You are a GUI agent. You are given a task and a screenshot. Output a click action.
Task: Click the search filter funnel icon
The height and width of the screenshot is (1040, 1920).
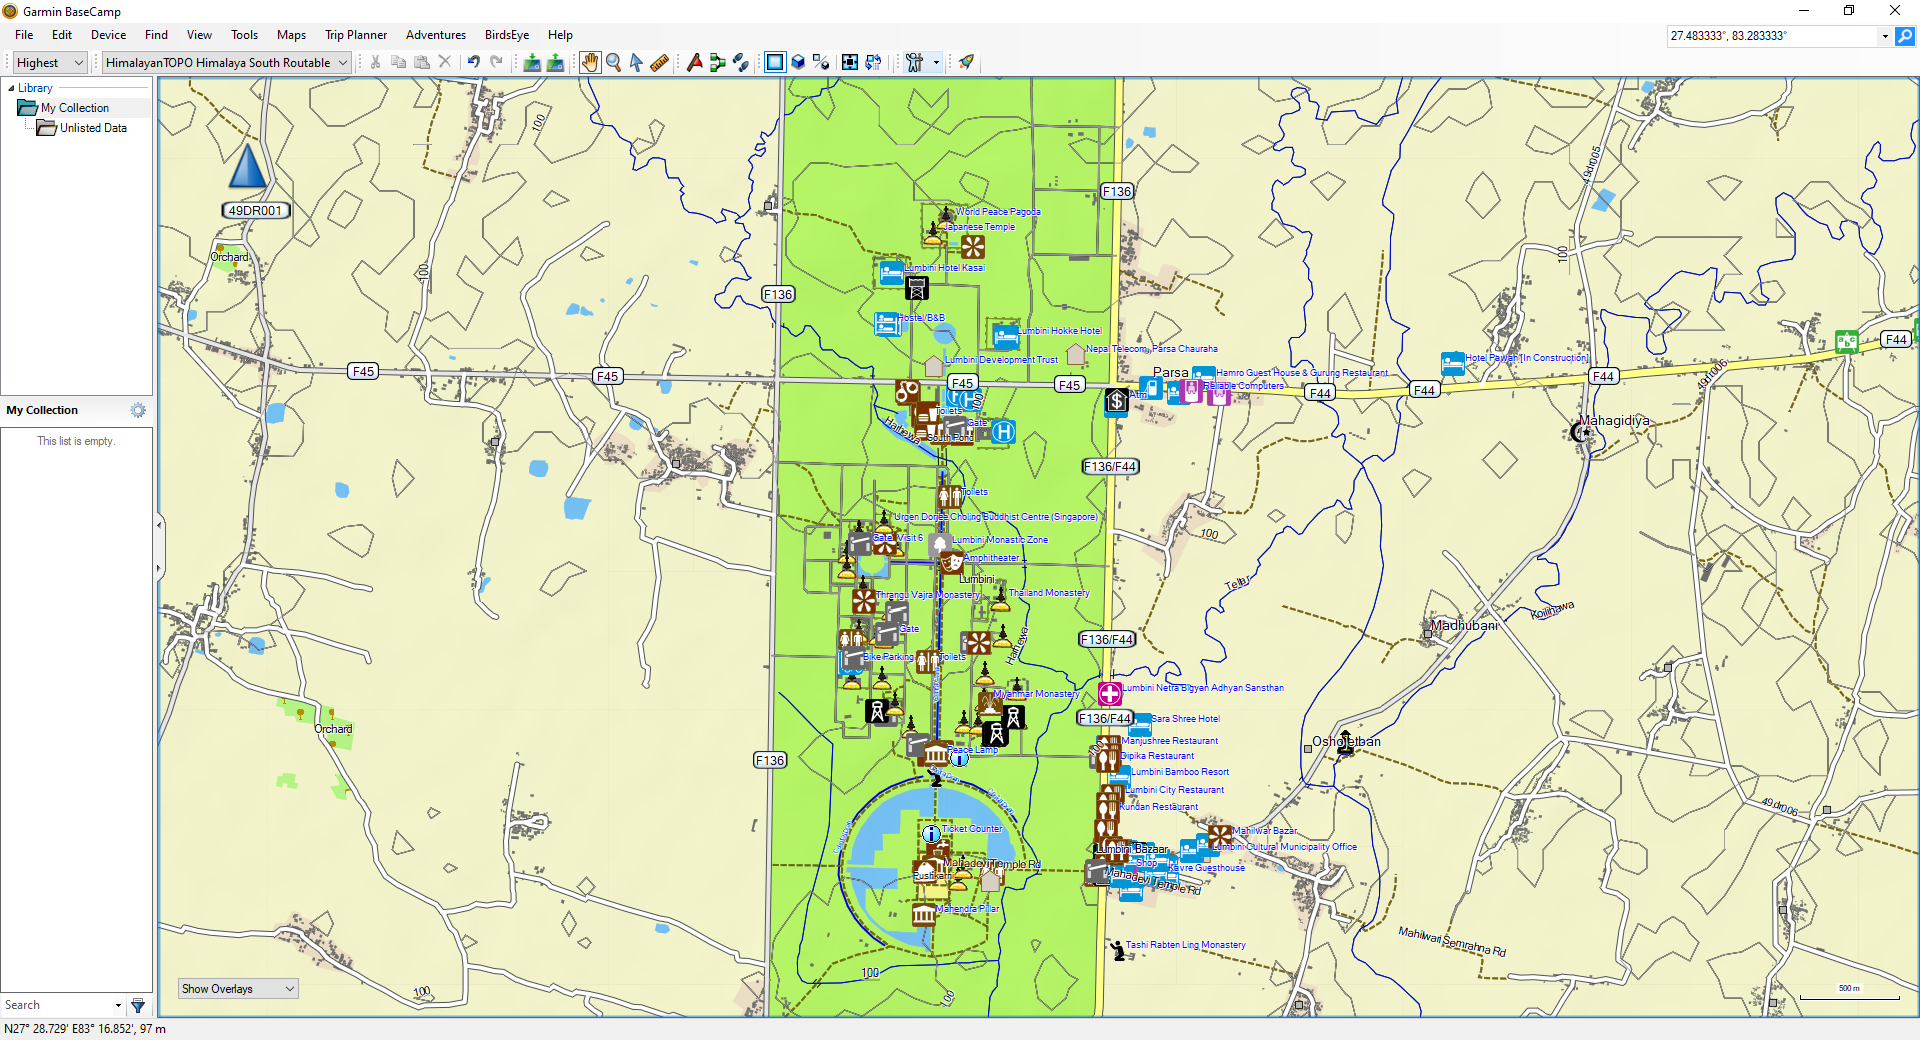[x=138, y=1005]
